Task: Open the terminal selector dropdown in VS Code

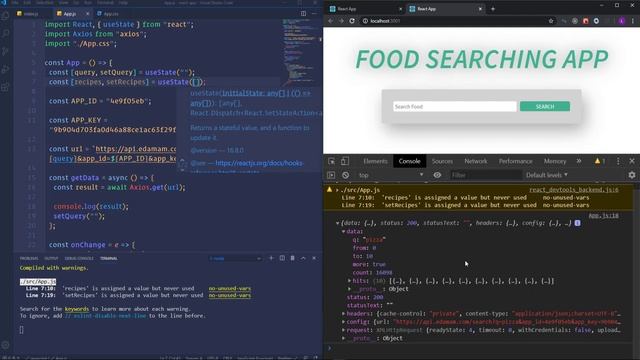Action: click(x=235, y=258)
